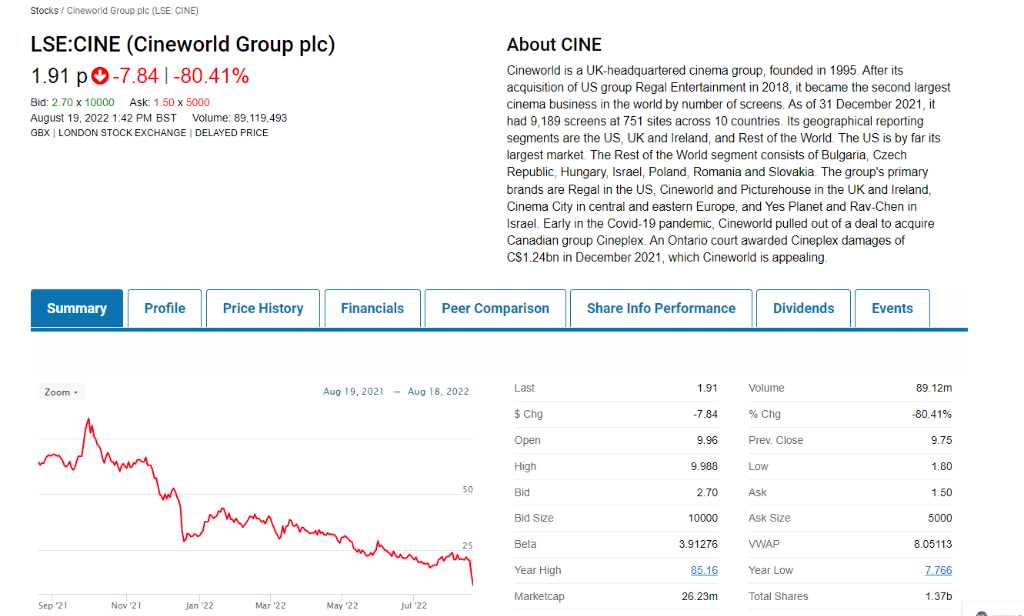Viewport: 1024px width, 616px height.
Task: Select the Financials tab
Action: point(372,308)
